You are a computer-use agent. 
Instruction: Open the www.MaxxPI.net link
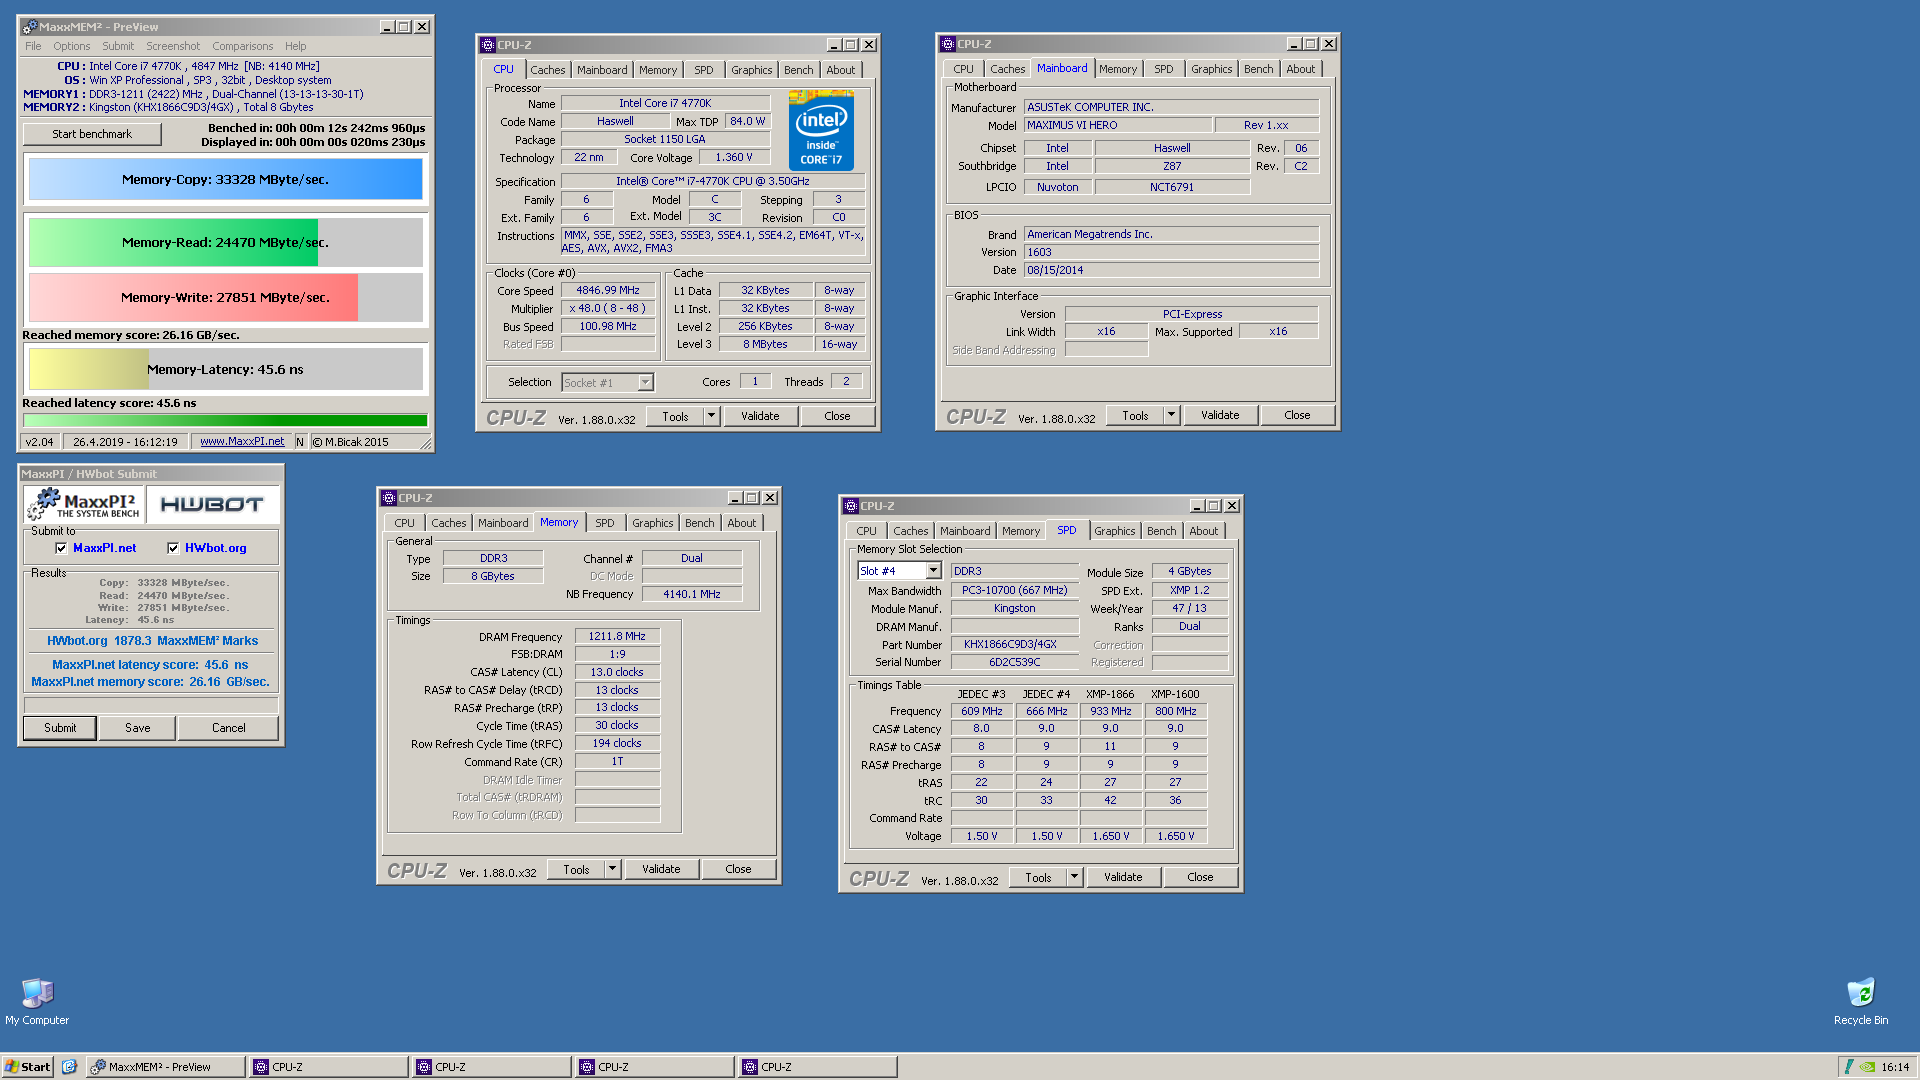[x=242, y=441]
